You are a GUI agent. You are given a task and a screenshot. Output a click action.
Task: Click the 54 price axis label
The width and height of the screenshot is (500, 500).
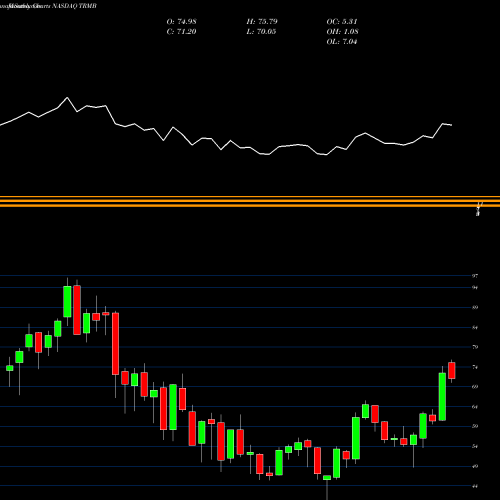point(475,446)
